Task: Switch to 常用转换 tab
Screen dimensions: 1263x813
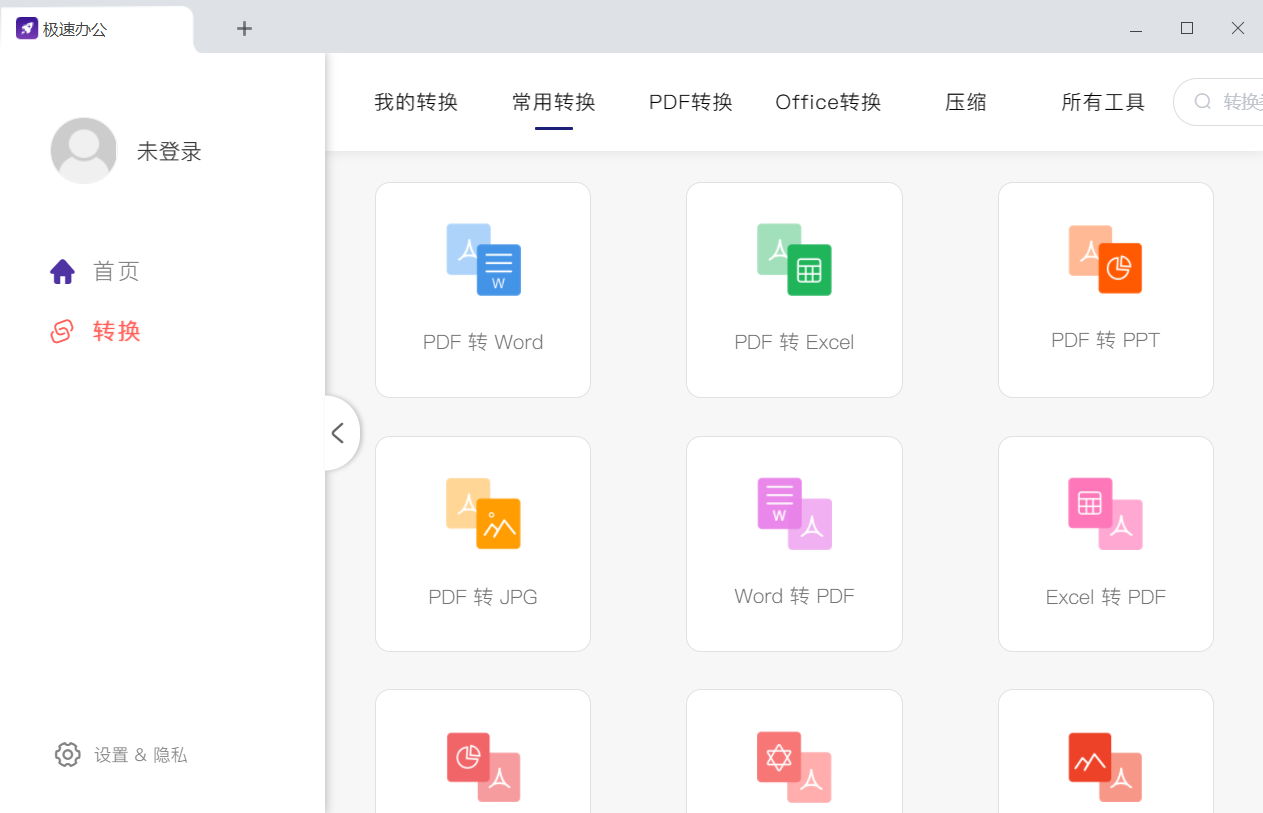Action: coord(554,102)
